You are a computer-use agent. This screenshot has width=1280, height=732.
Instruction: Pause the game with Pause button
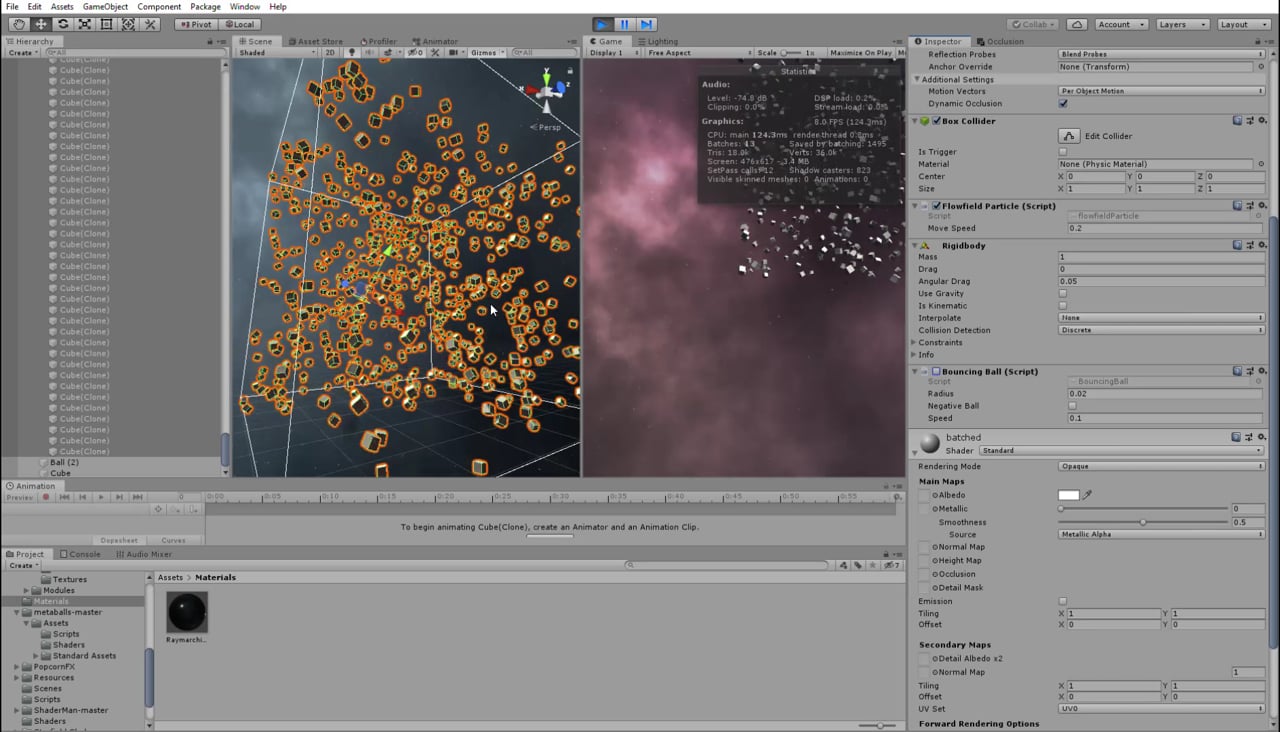click(624, 24)
